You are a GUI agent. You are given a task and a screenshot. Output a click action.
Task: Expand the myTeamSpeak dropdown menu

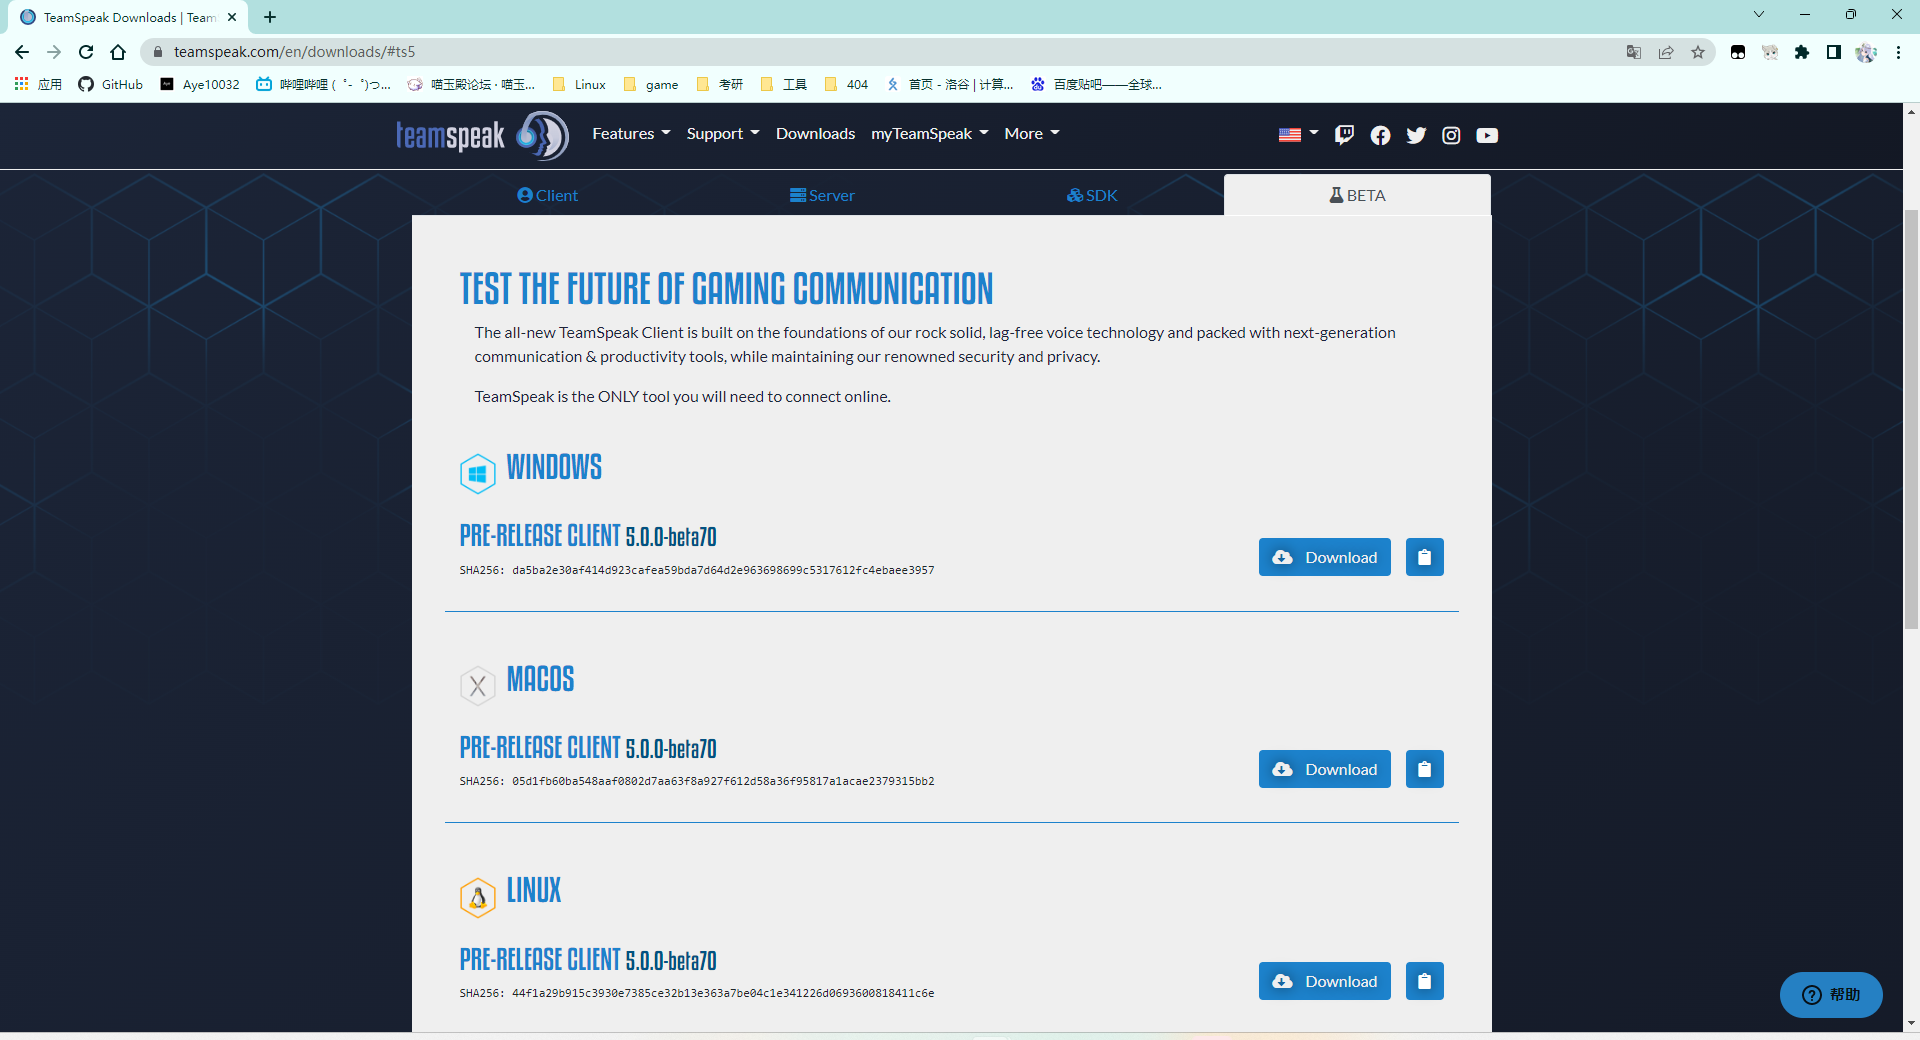point(930,133)
